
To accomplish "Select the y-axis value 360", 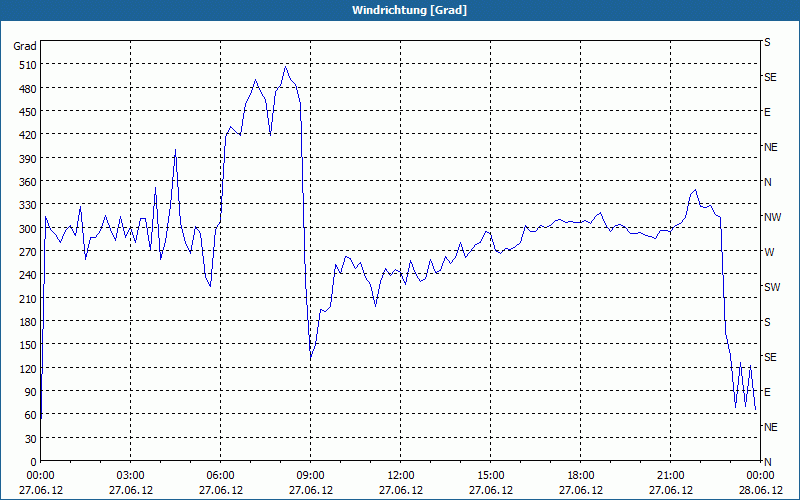I will tap(28, 182).
